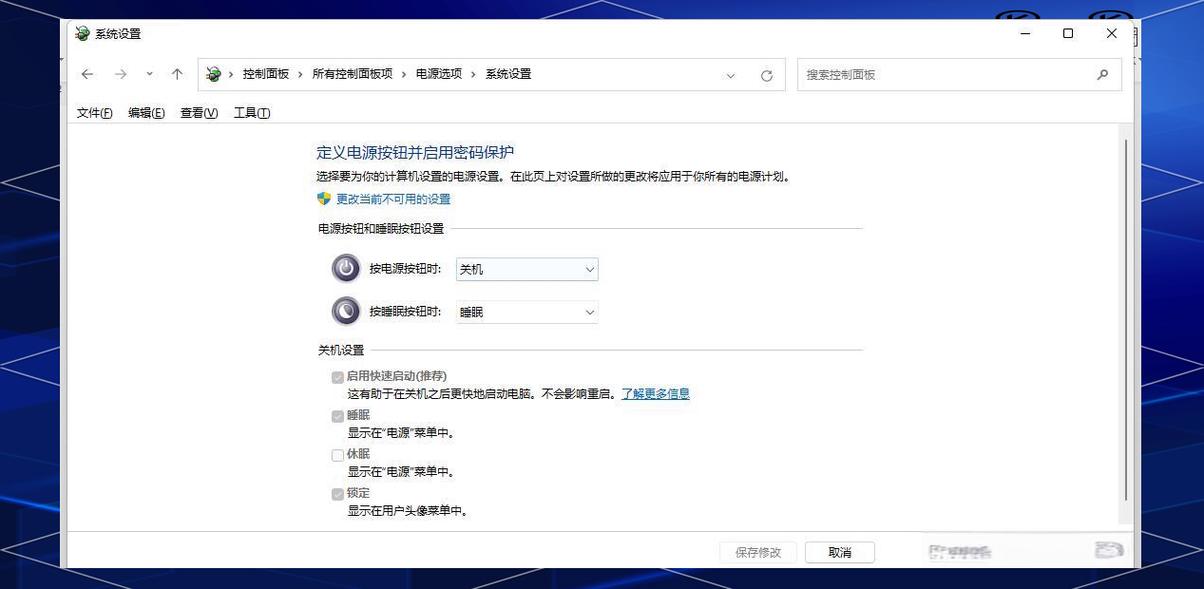Open the 按睡眠按钮时 dropdown showing 睡眠

point(526,311)
